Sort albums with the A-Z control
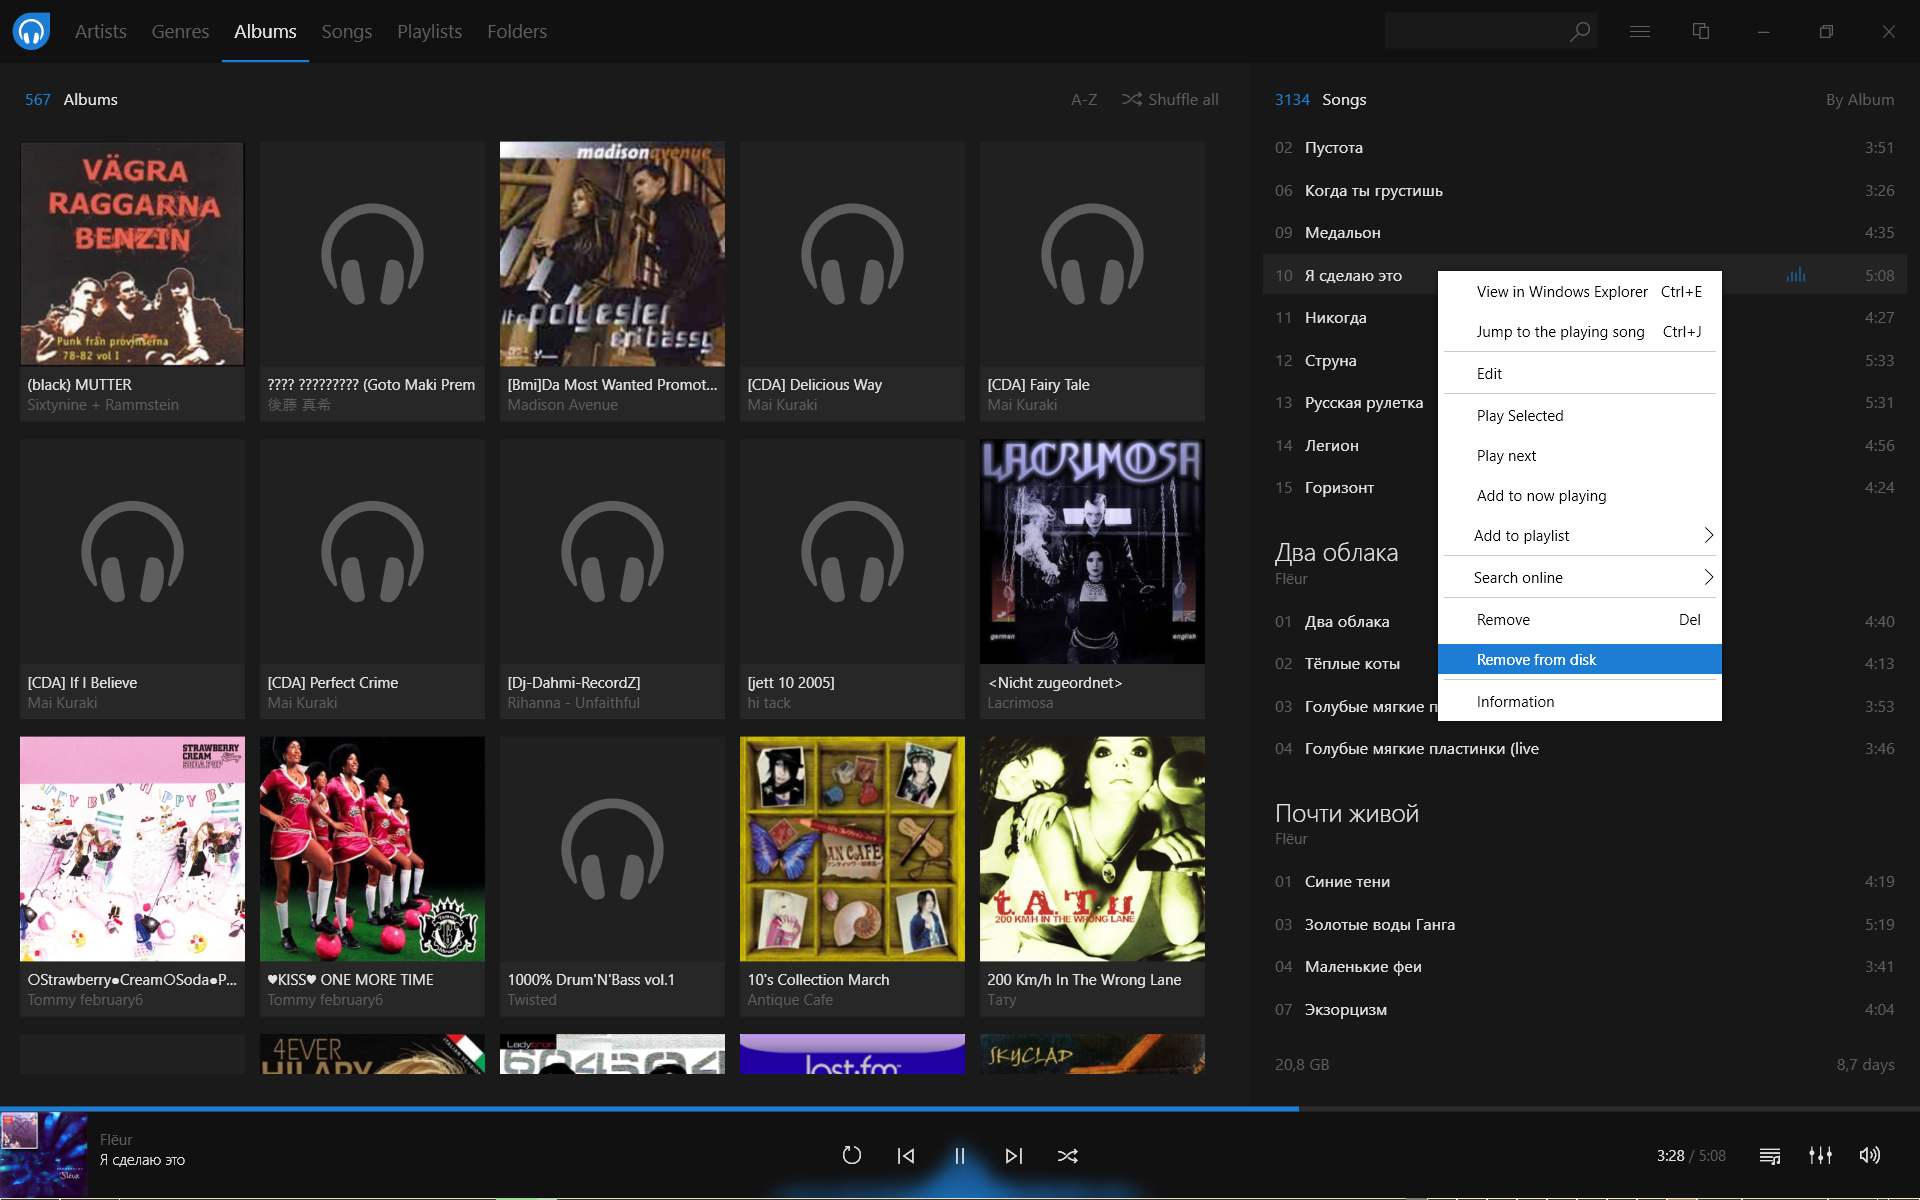The image size is (1920, 1200). pyautogui.click(x=1083, y=99)
